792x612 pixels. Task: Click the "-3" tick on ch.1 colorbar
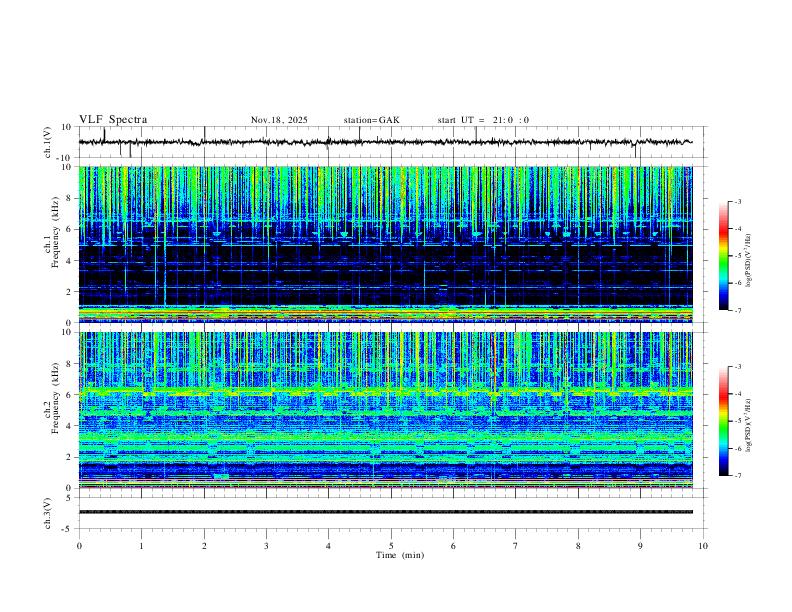[x=737, y=201]
